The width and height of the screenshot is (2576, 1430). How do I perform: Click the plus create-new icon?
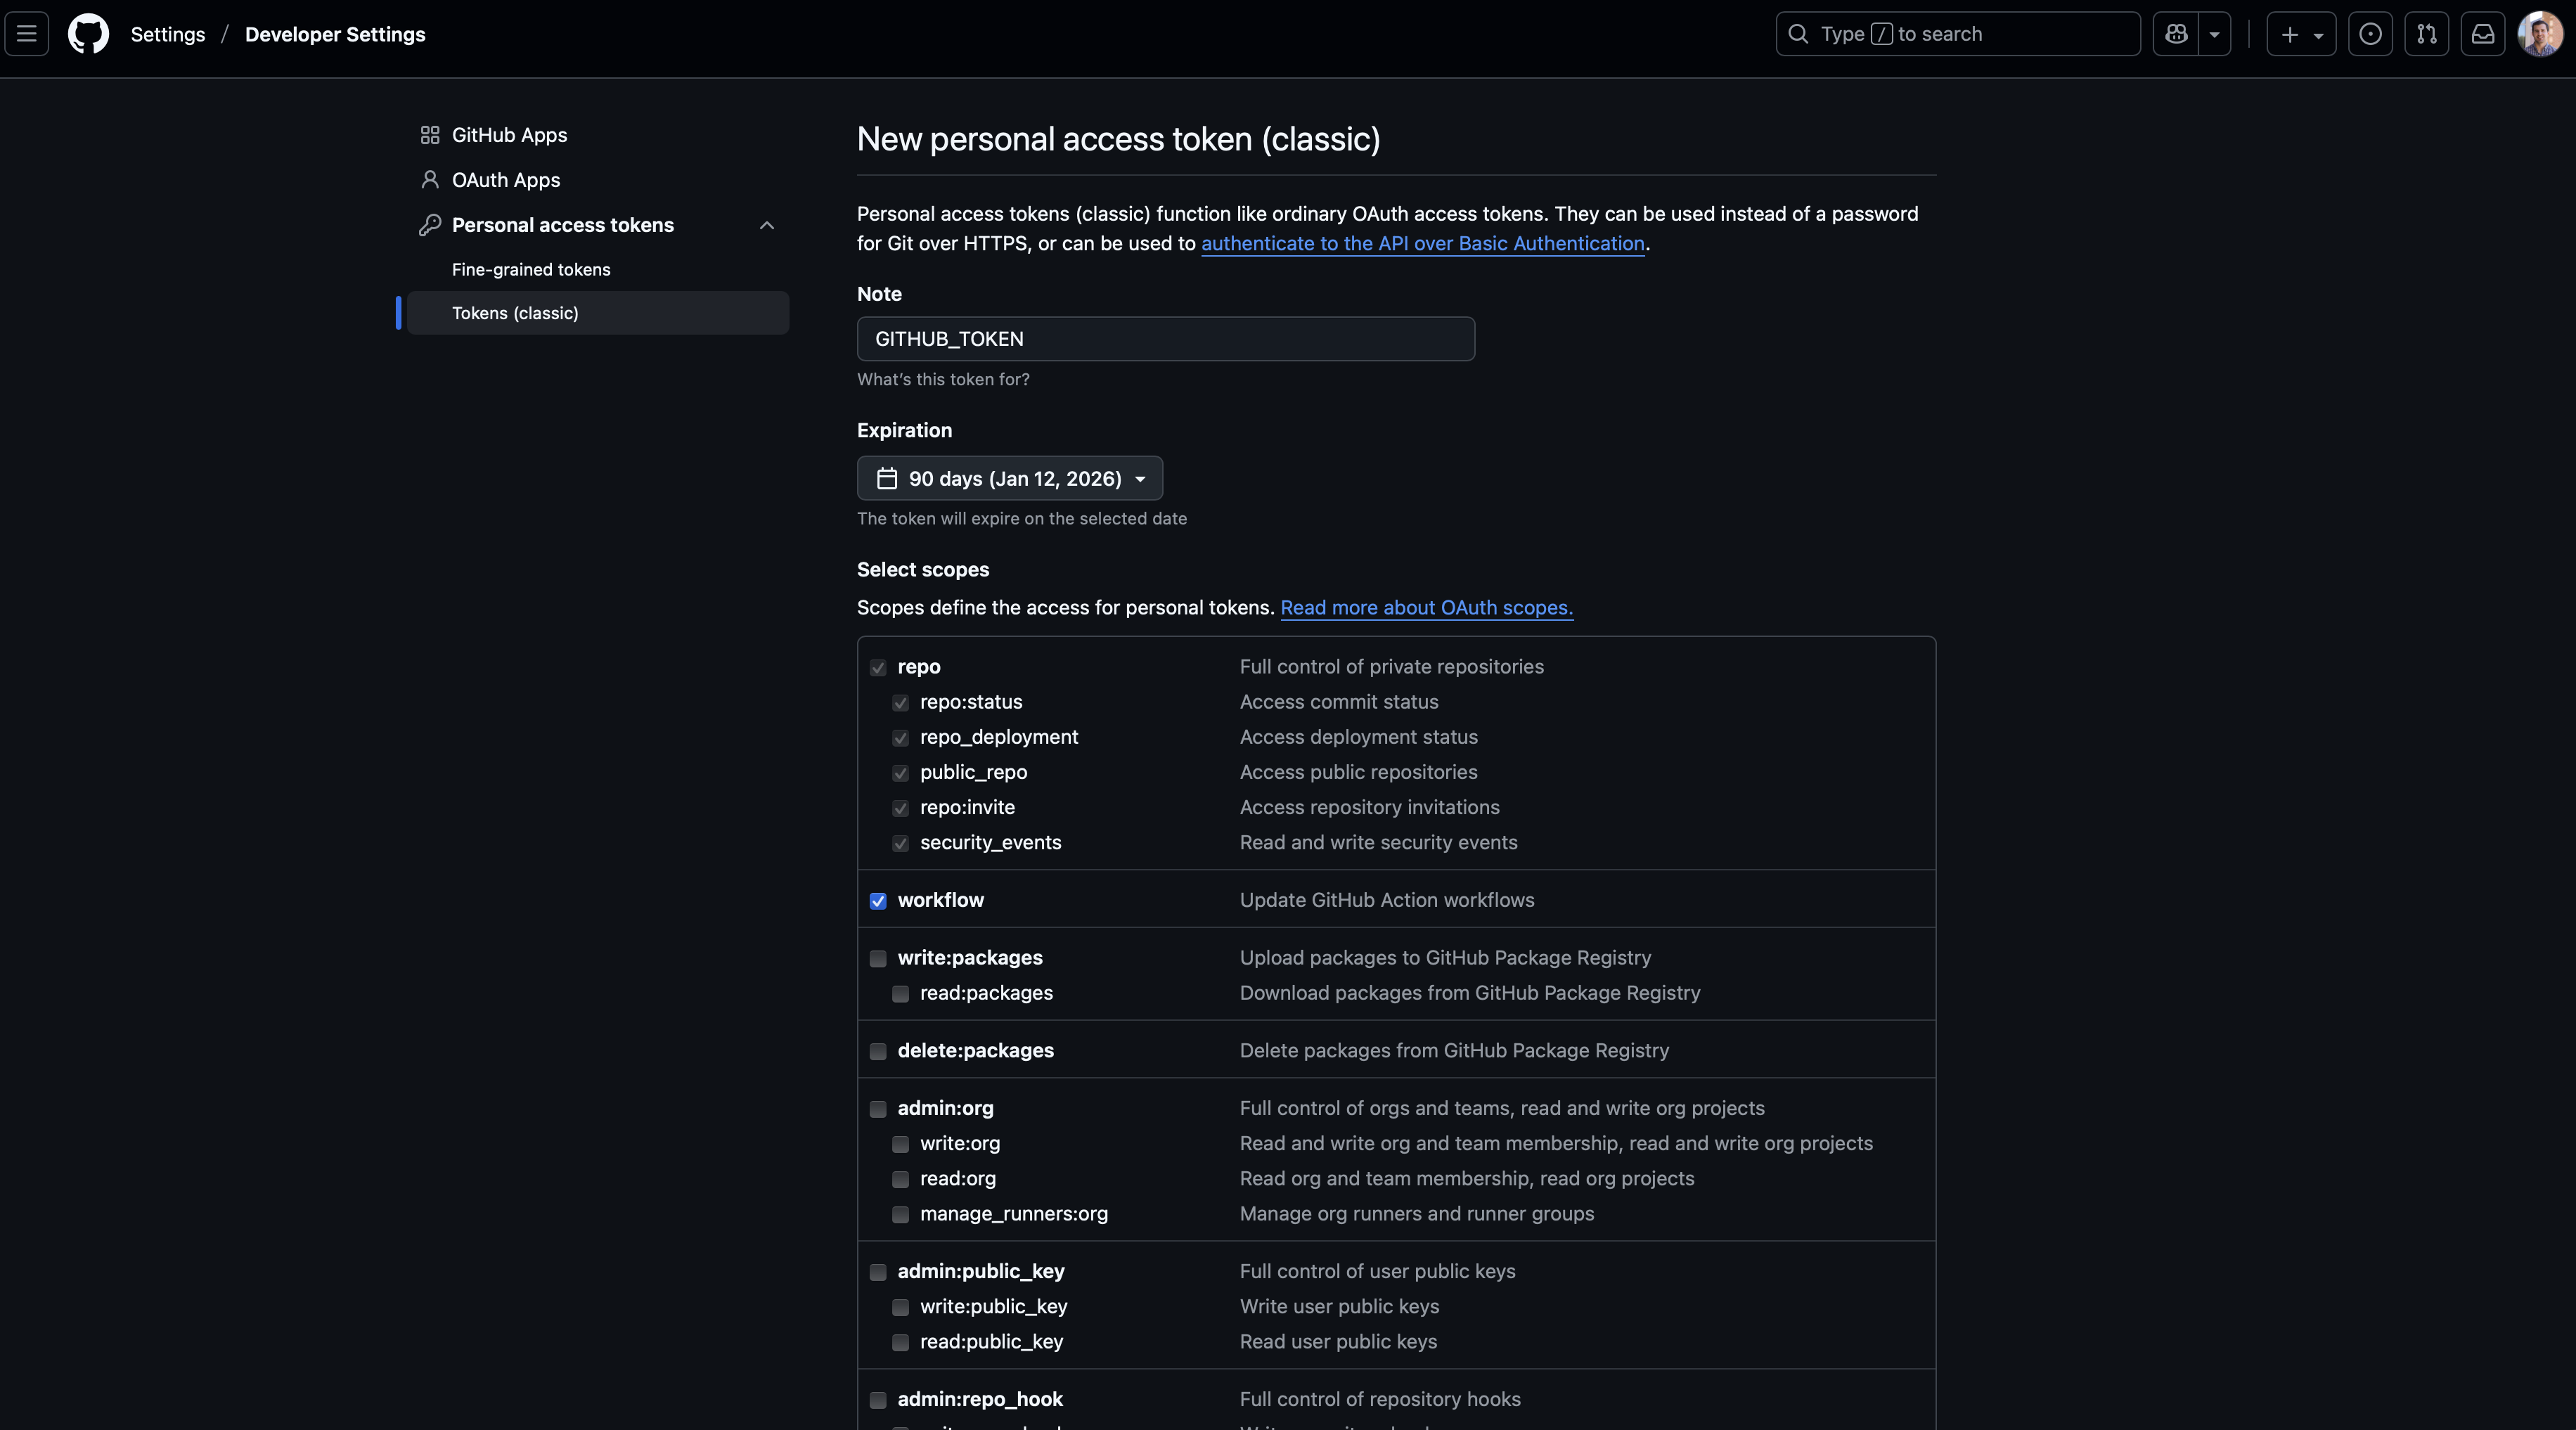click(x=2290, y=34)
